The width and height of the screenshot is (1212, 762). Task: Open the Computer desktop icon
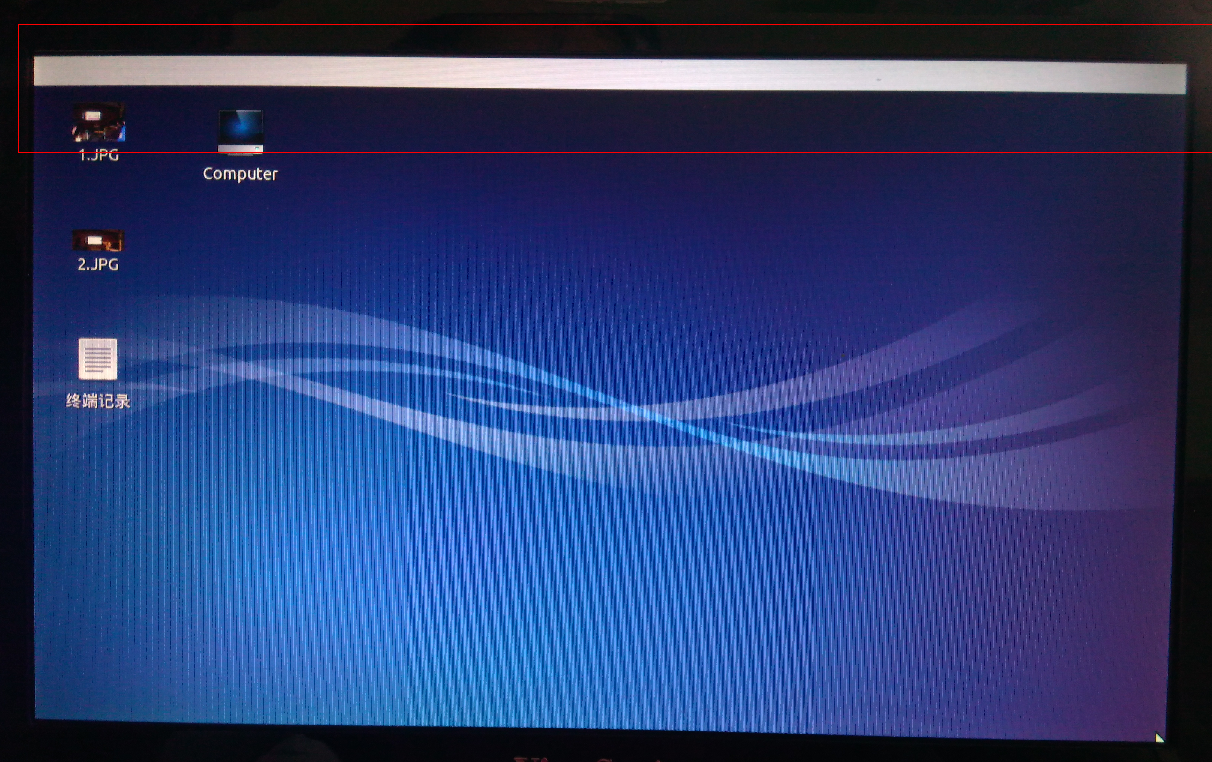tap(240, 133)
